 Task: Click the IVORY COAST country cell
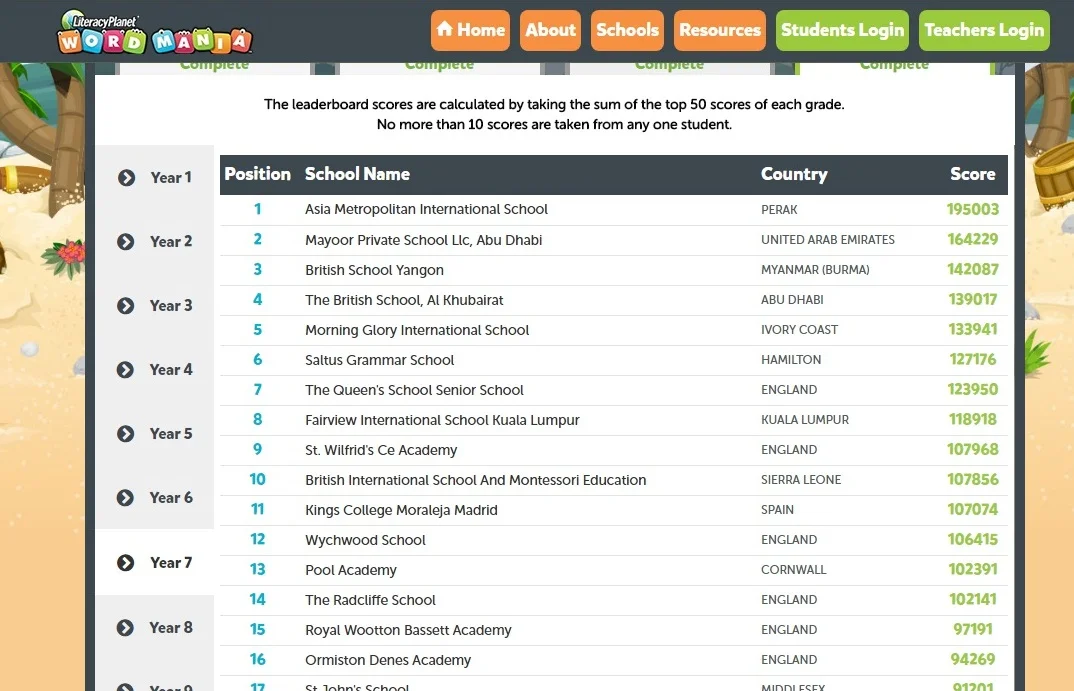799,329
